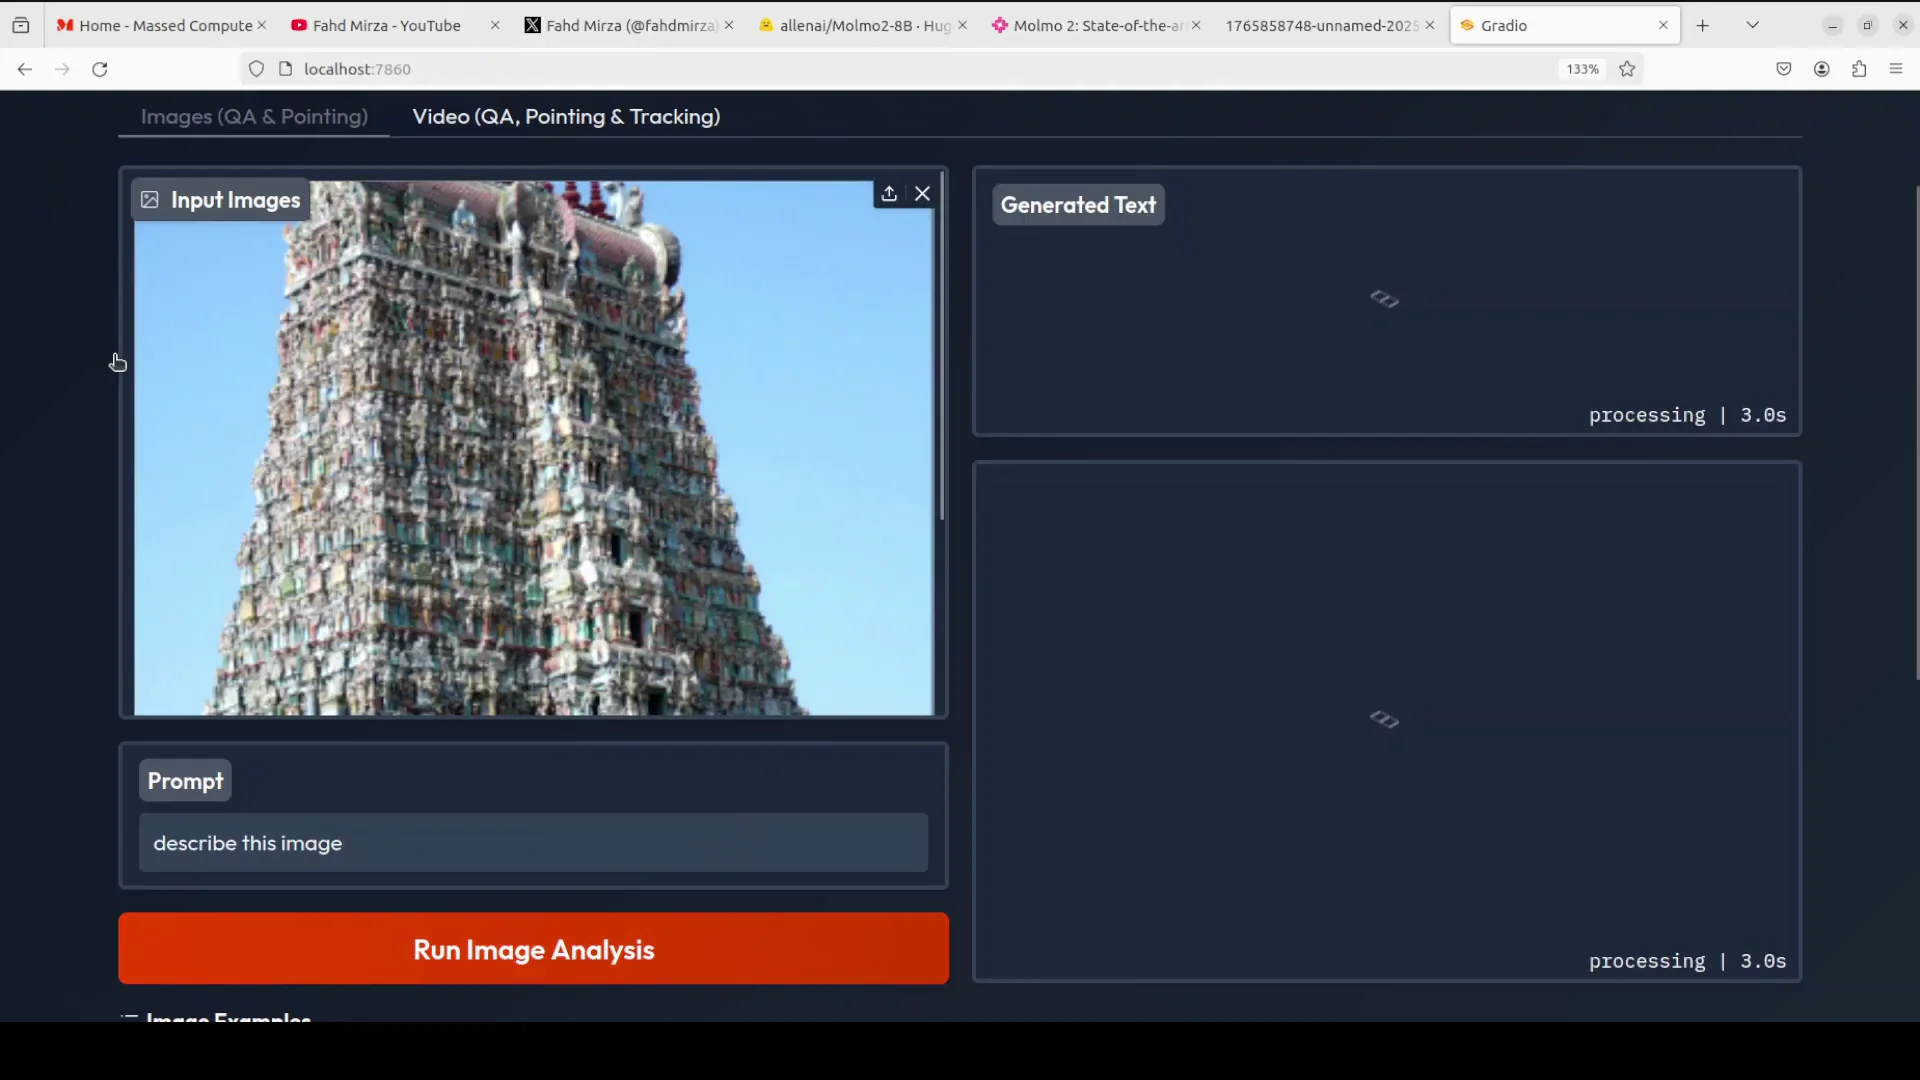Open the Firefox account icon
The height and width of the screenshot is (1080, 1920).
pos(1821,69)
